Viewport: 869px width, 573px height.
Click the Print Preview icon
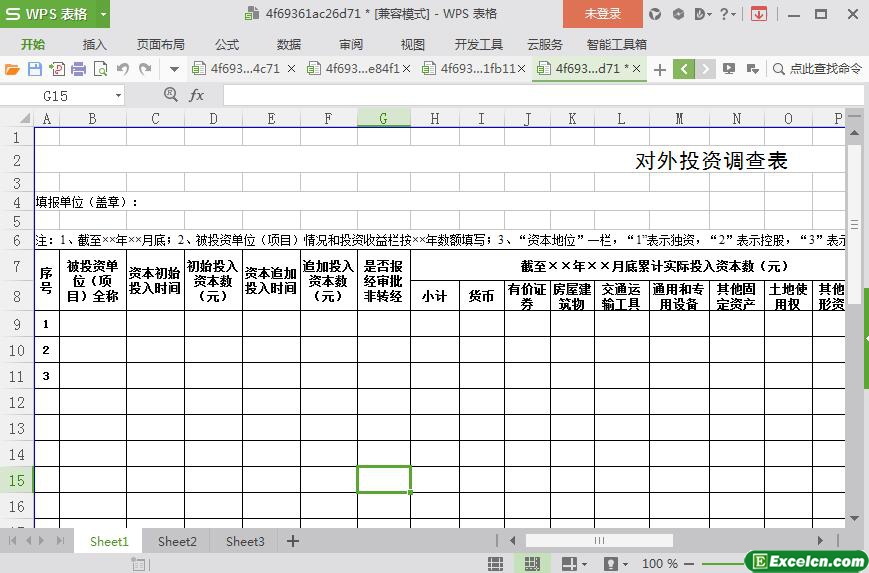point(100,69)
